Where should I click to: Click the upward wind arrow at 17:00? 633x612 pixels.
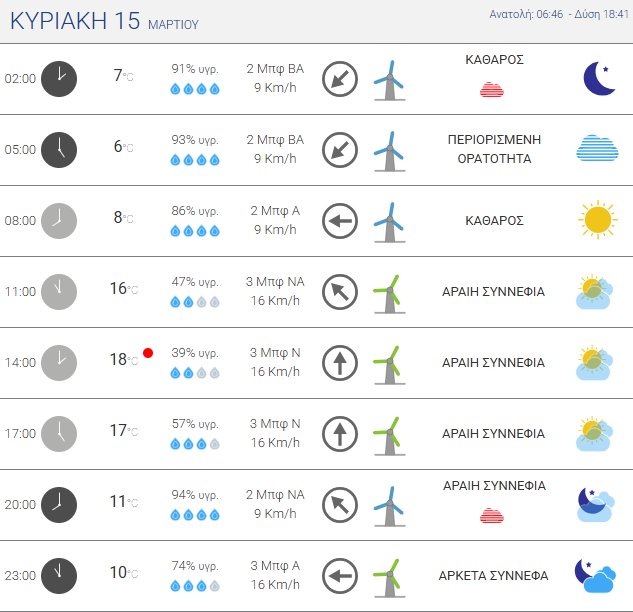(x=340, y=434)
